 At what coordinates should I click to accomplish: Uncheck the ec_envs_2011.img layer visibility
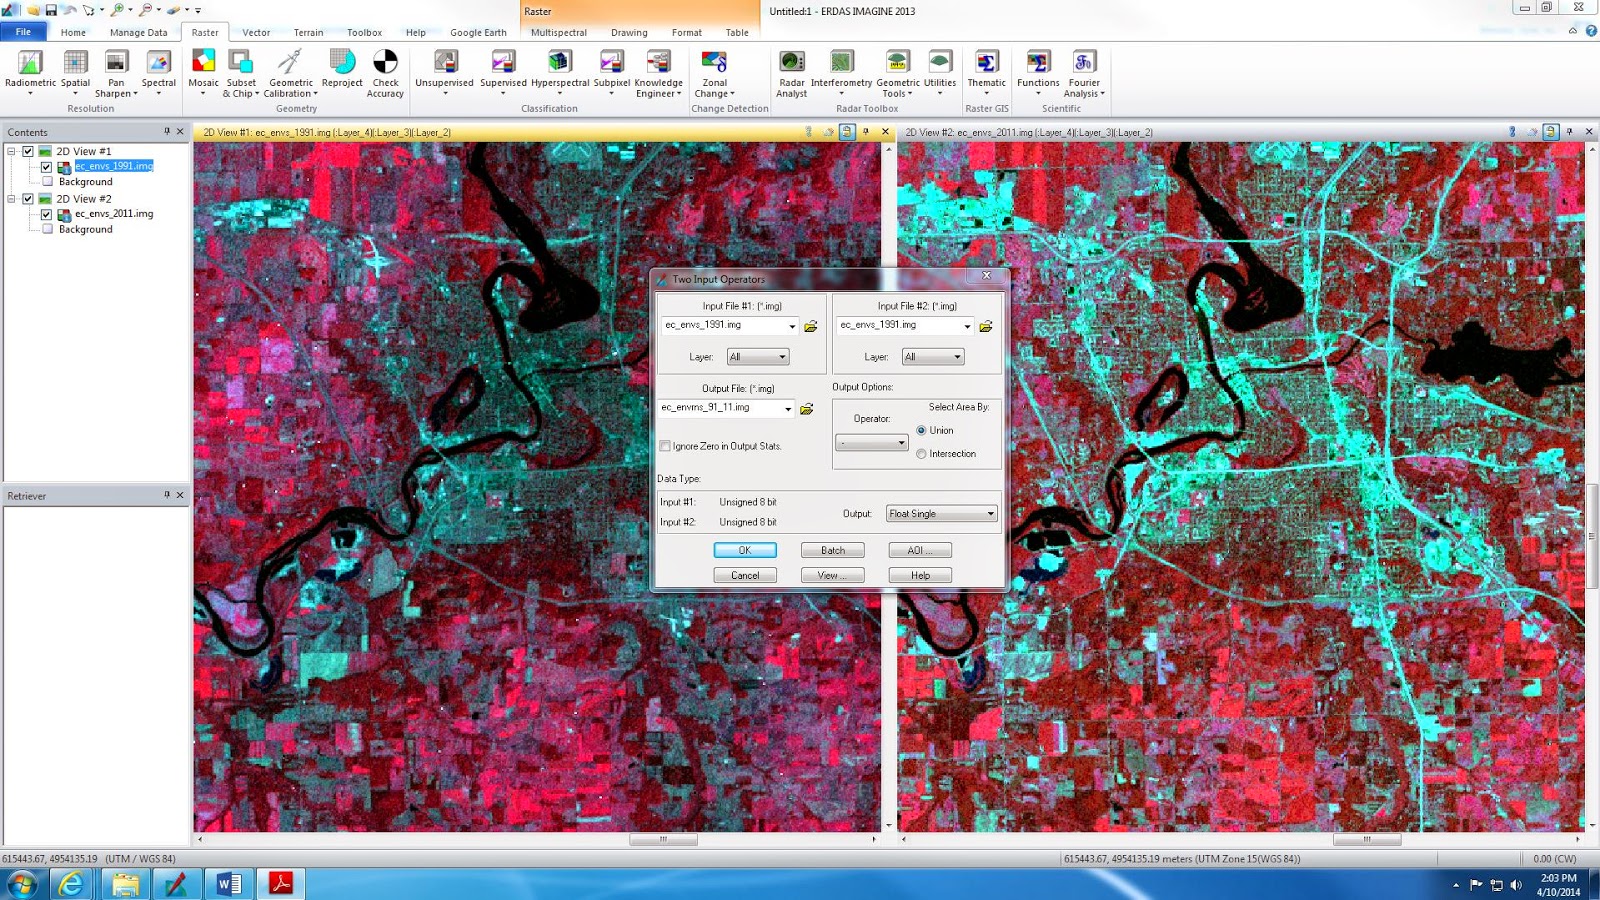coord(46,214)
